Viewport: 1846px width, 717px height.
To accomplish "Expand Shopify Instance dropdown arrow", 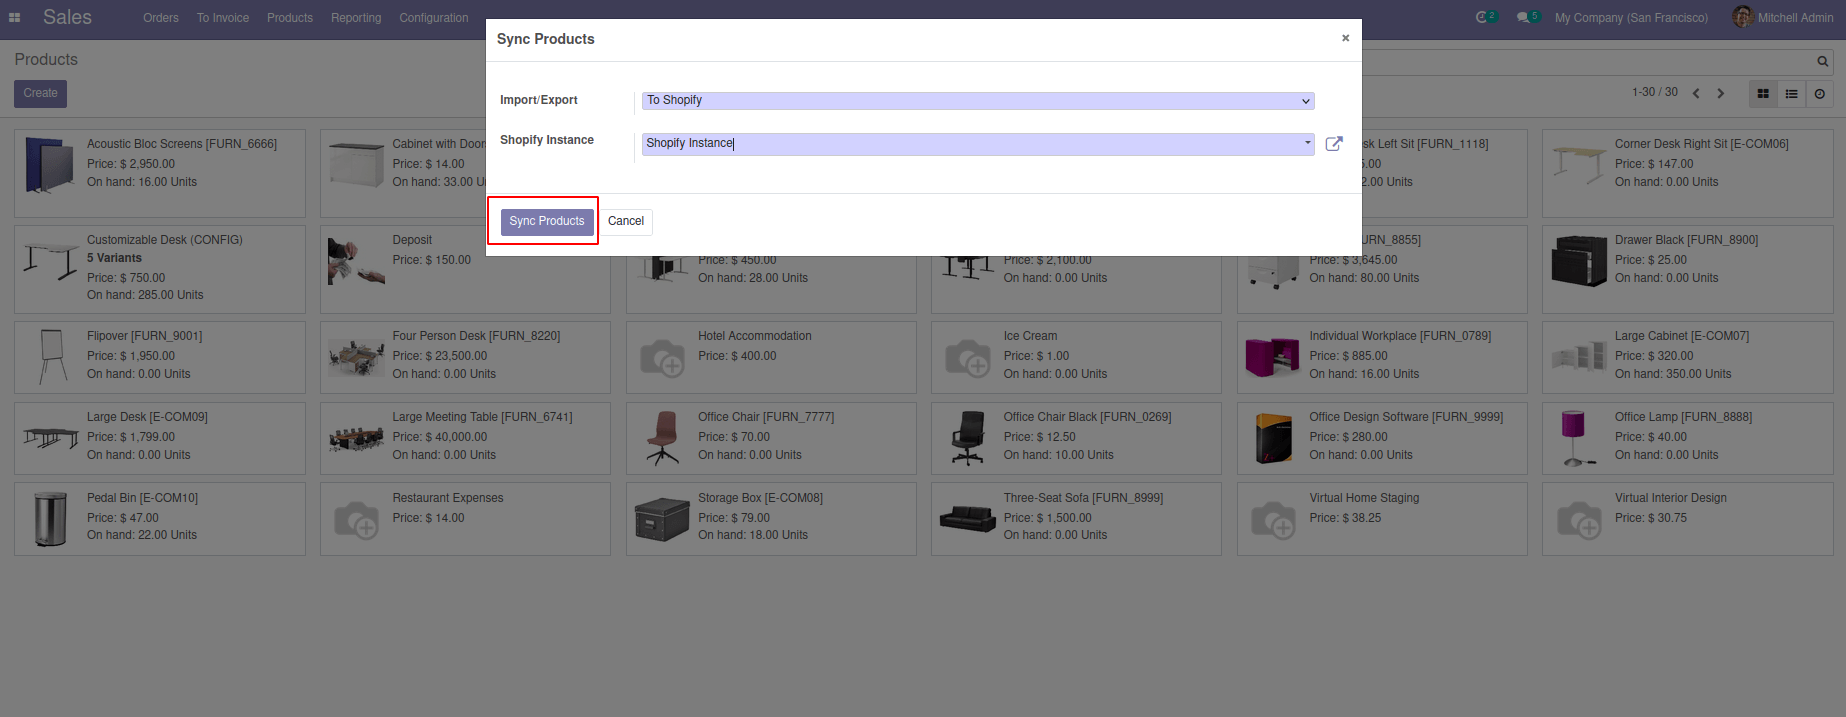I will 1307,143.
